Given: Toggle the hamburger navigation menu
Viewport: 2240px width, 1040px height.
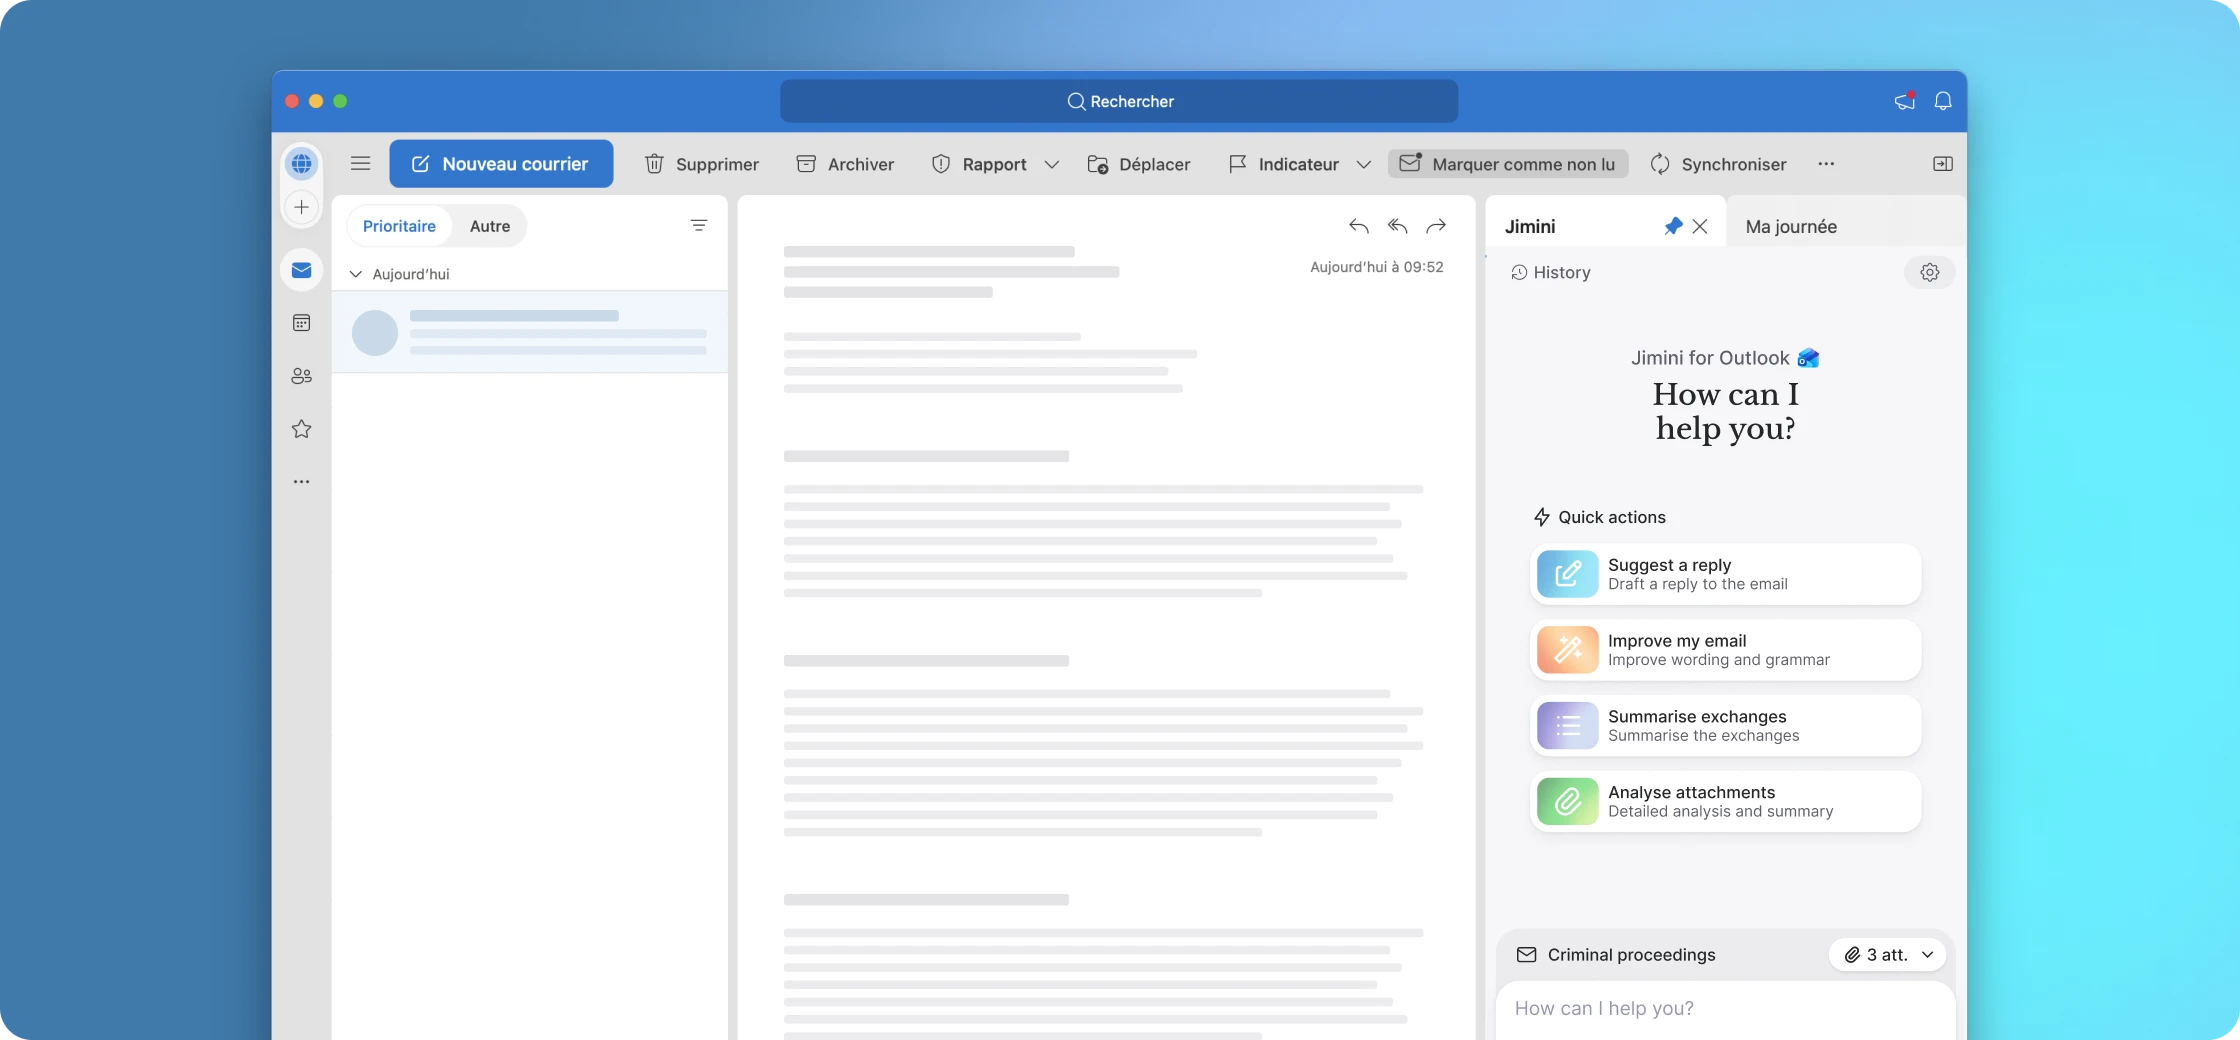Looking at the screenshot, I should click(x=361, y=164).
